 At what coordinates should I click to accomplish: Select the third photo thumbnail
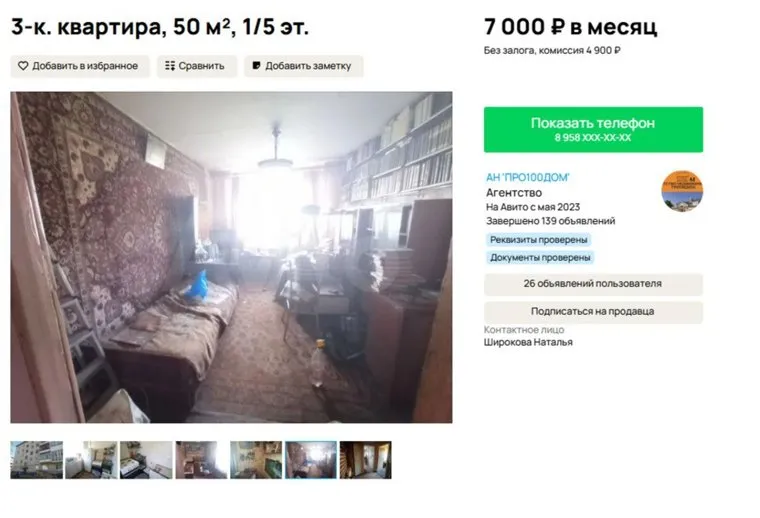coord(146,460)
